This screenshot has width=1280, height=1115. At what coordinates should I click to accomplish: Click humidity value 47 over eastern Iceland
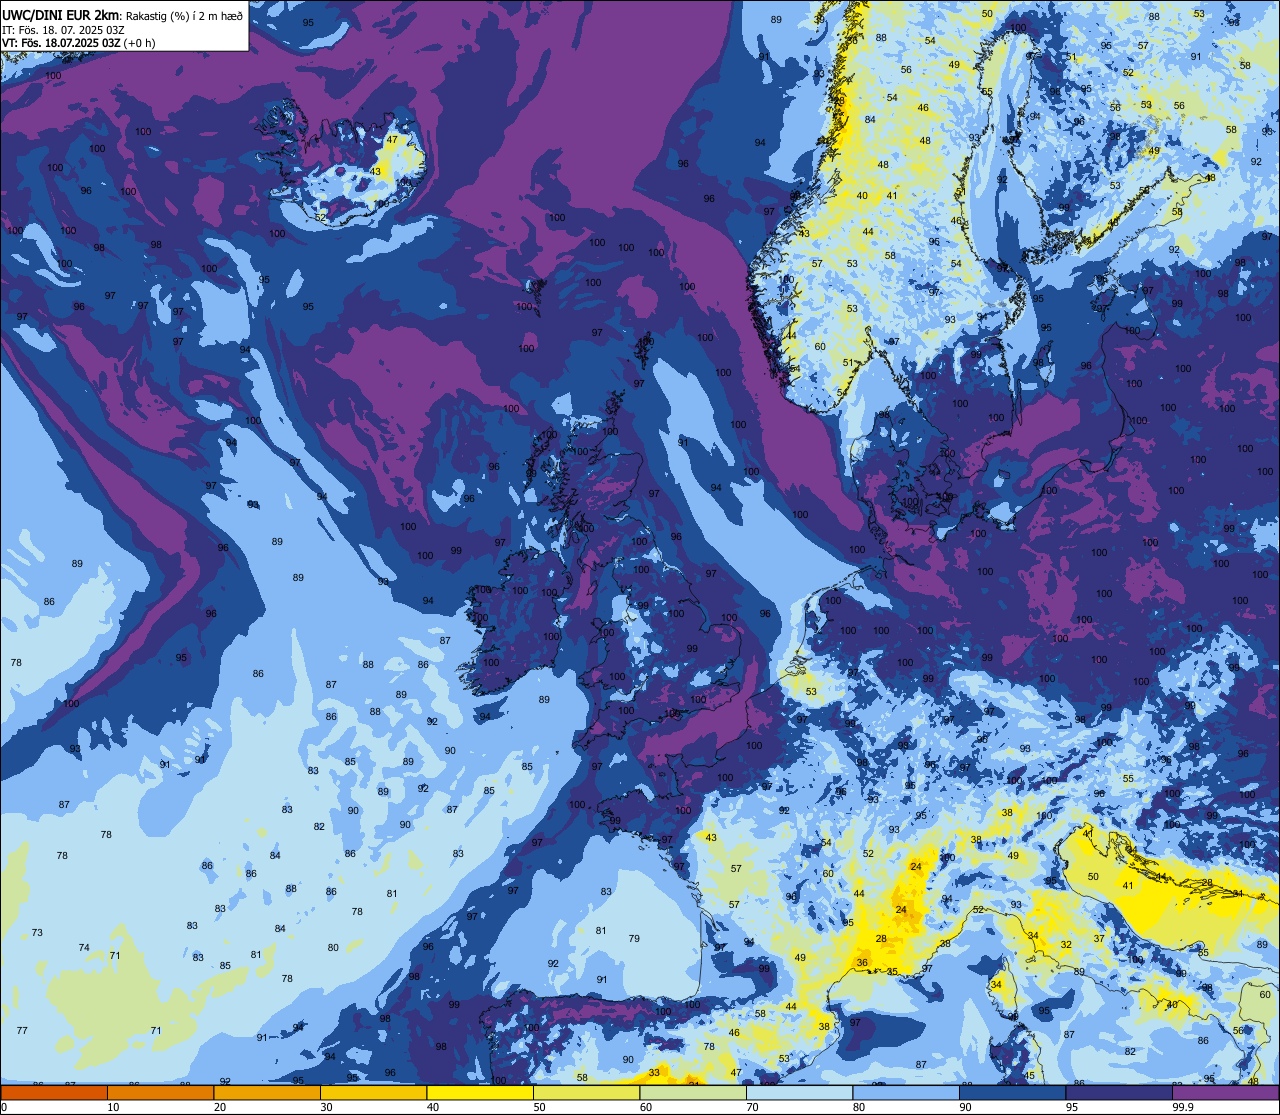[x=392, y=140]
